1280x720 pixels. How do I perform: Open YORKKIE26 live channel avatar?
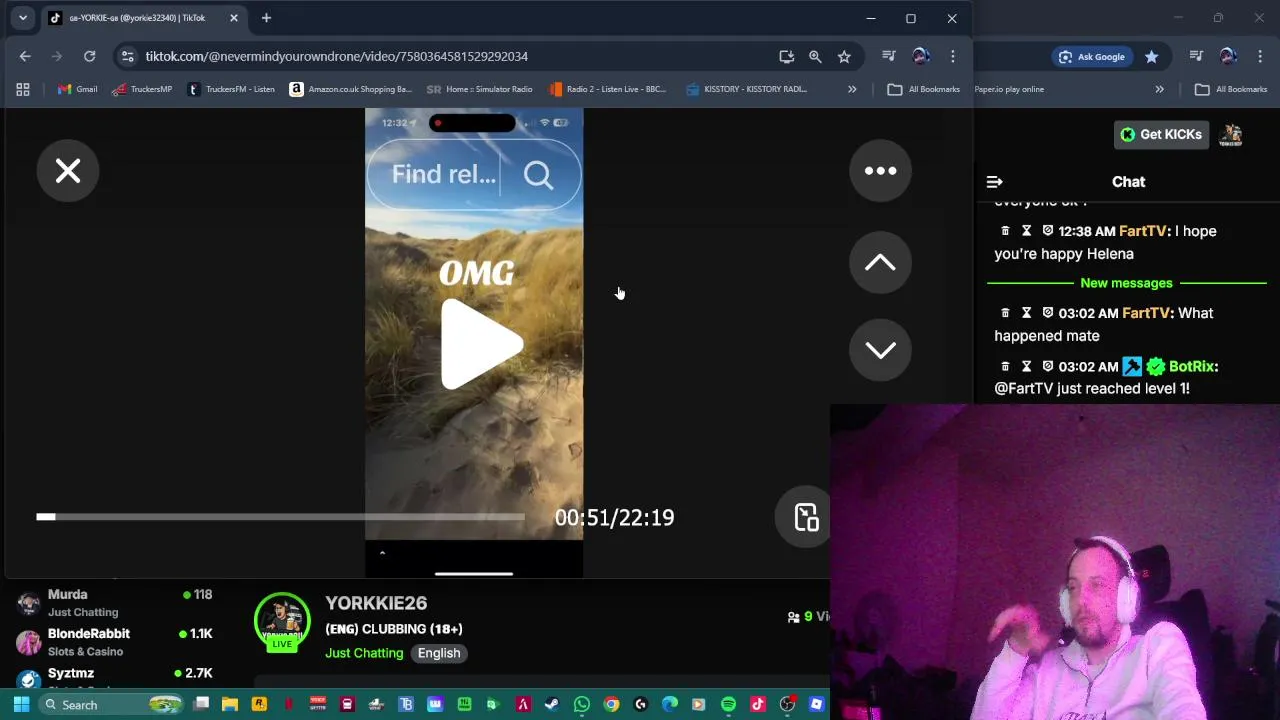point(282,621)
